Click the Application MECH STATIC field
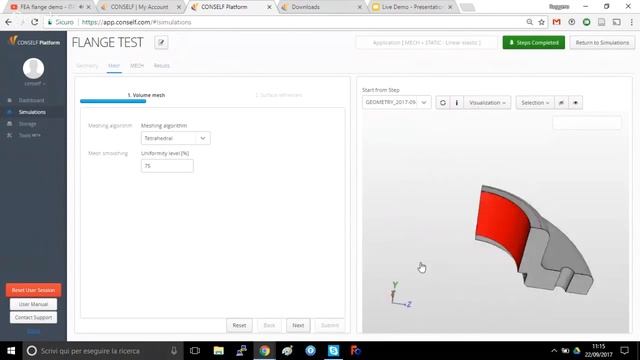The width and height of the screenshot is (640, 360). click(x=427, y=42)
